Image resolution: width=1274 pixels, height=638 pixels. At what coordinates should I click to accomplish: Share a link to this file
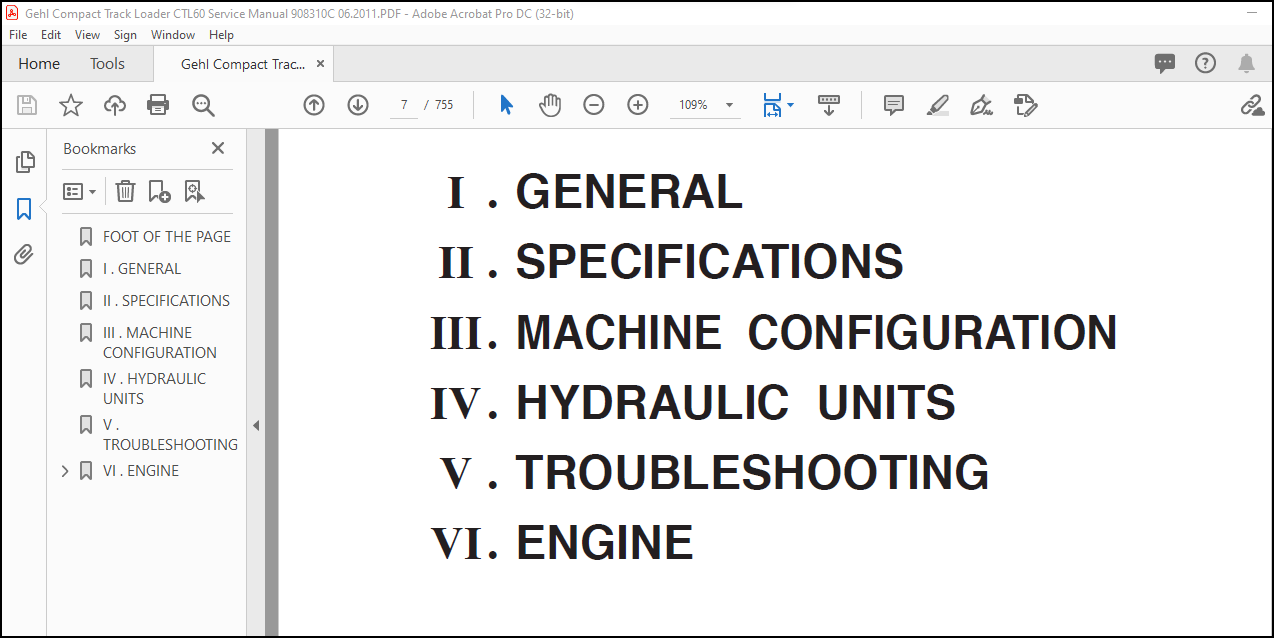pos(1252,105)
